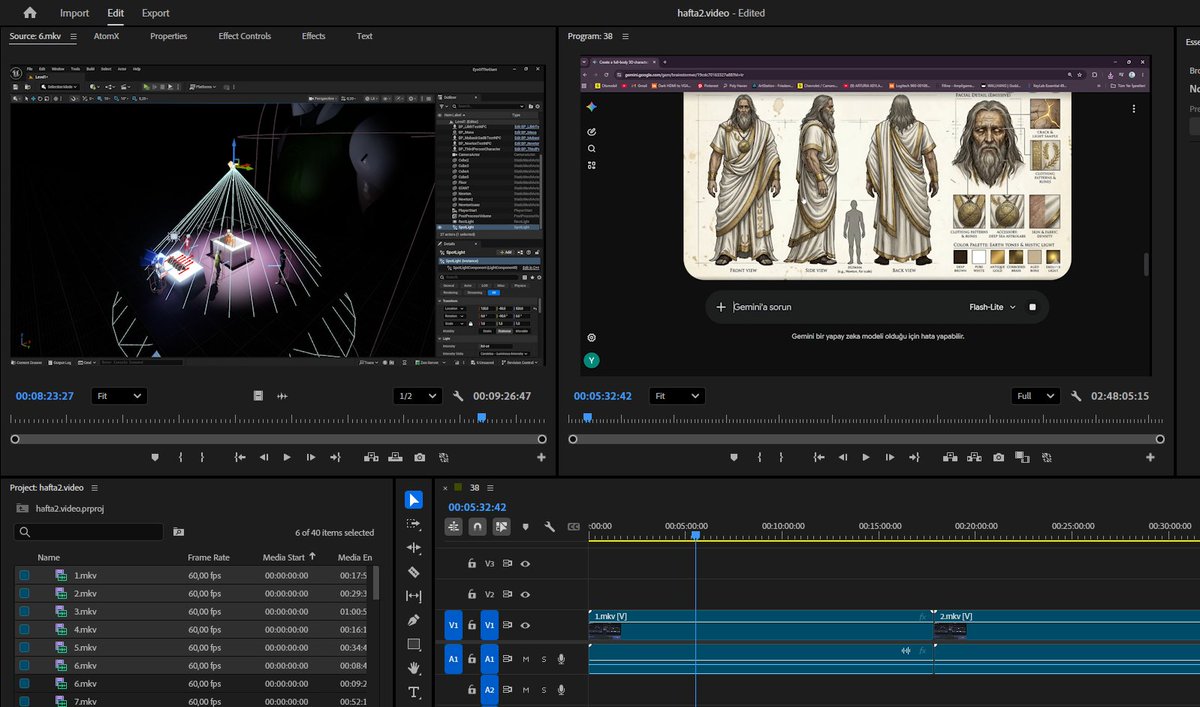
Task: Click Extract button in Program monitor
Action: coord(974,457)
